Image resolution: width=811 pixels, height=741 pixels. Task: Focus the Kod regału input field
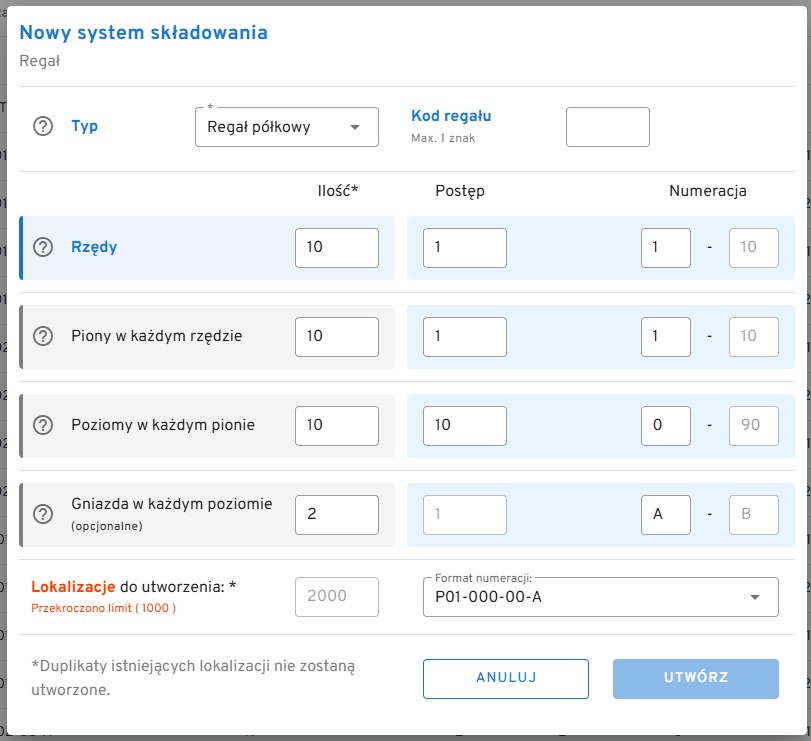point(607,127)
